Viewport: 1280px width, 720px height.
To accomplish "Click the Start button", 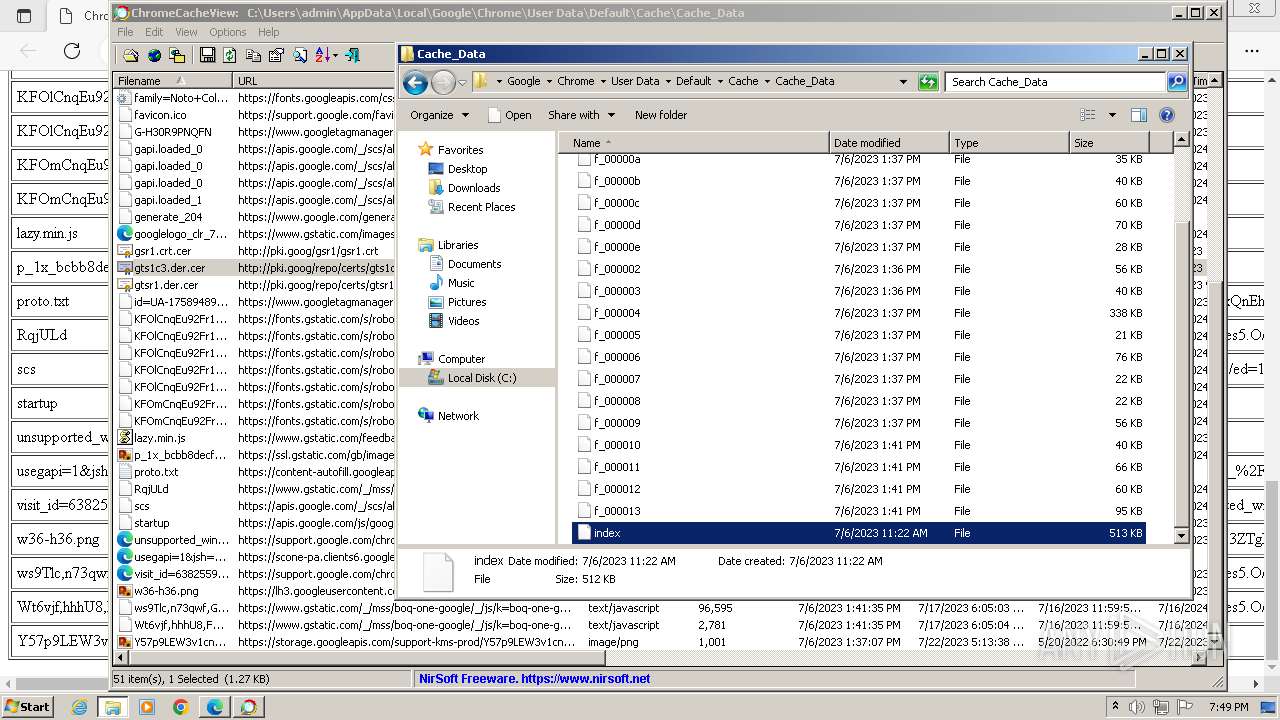I will pyautogui.click(x=27, y=706).
